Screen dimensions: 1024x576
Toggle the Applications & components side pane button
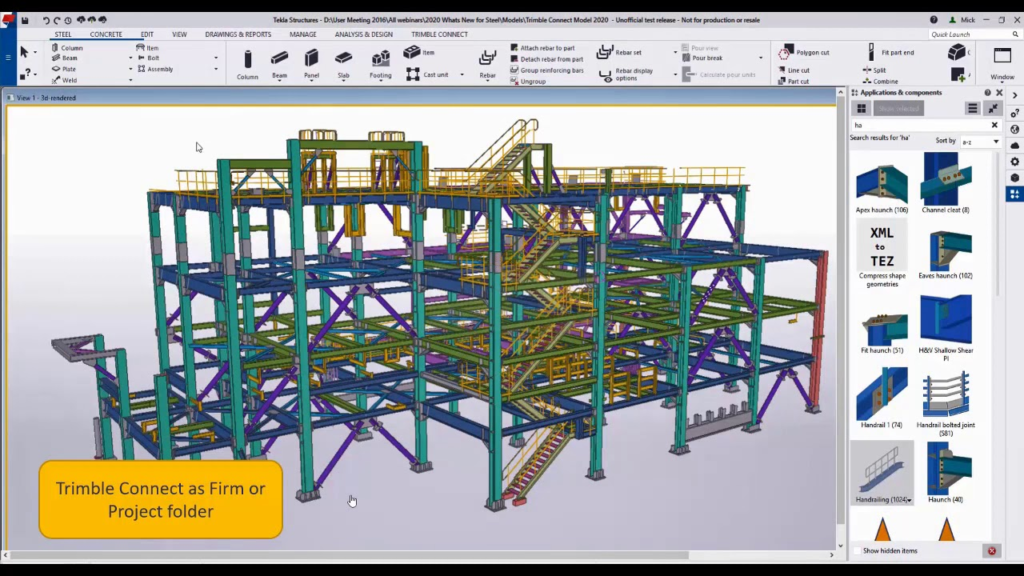click(x=1015, y=194)
